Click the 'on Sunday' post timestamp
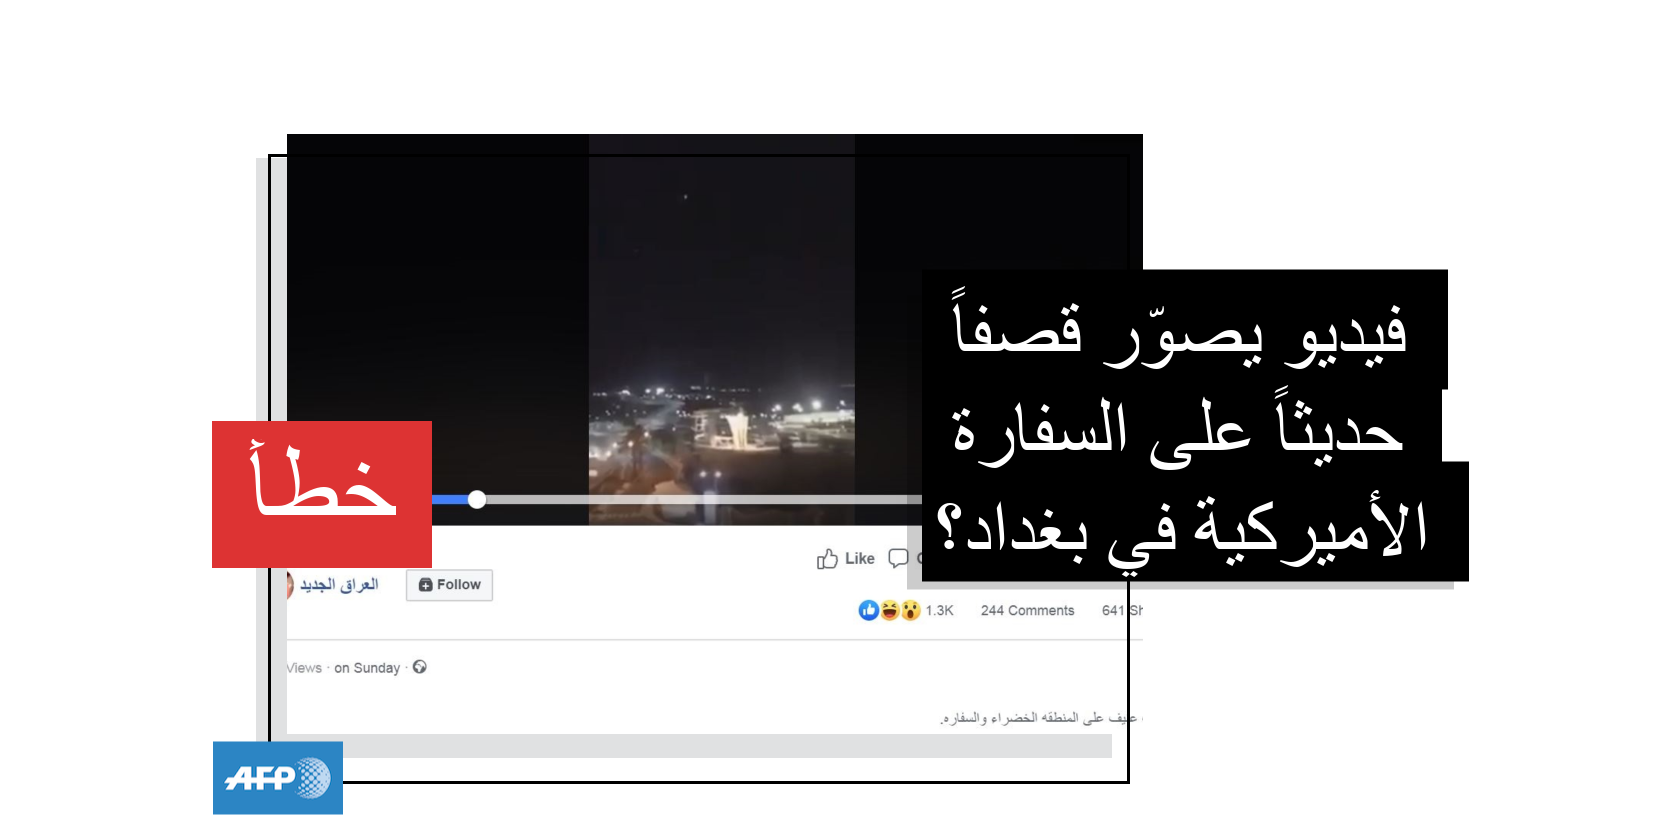Screen dimensions: 1680x840 [367, 668]
